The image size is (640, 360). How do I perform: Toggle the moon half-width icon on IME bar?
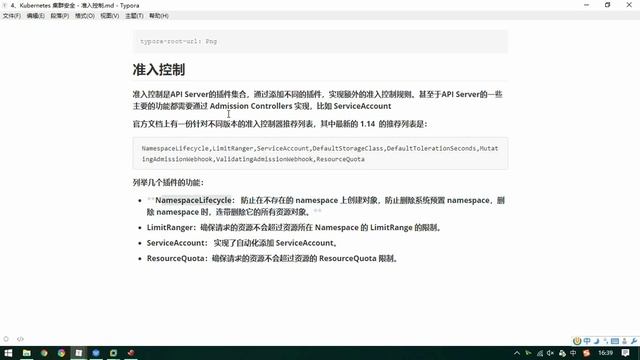coord(597,341)
